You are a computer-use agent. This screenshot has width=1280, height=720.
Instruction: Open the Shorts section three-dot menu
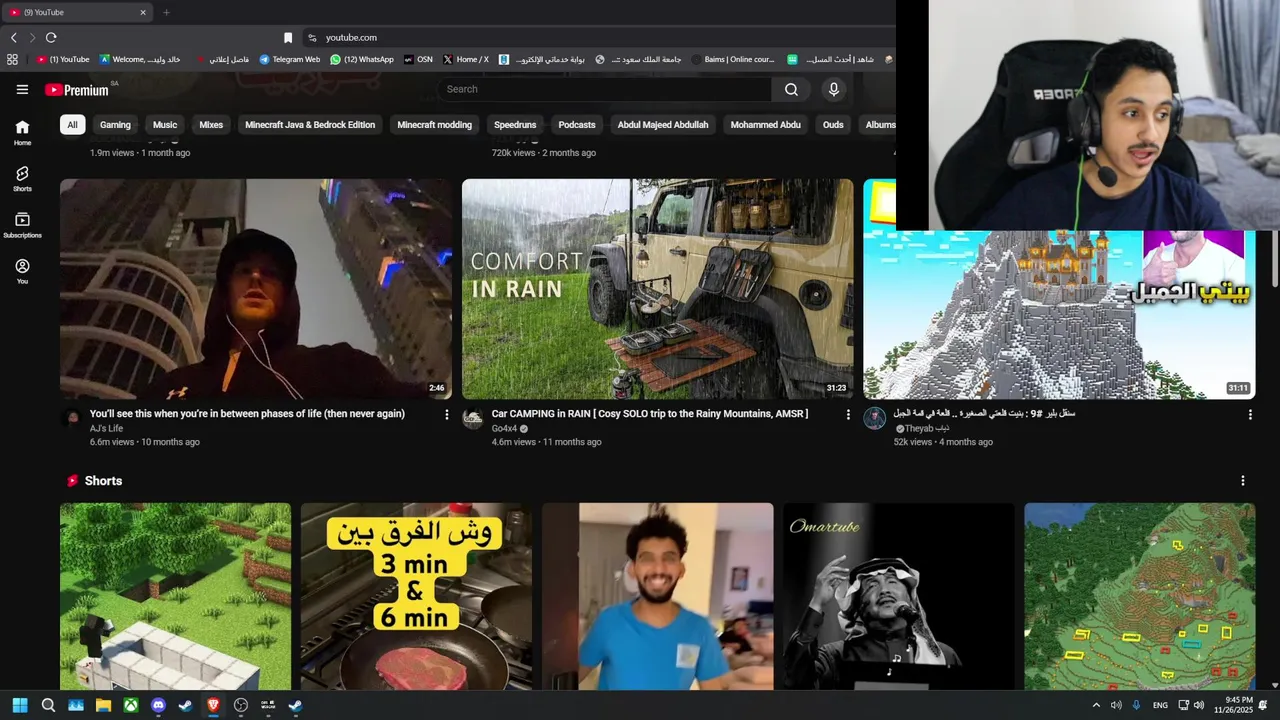click(1243, 481)
